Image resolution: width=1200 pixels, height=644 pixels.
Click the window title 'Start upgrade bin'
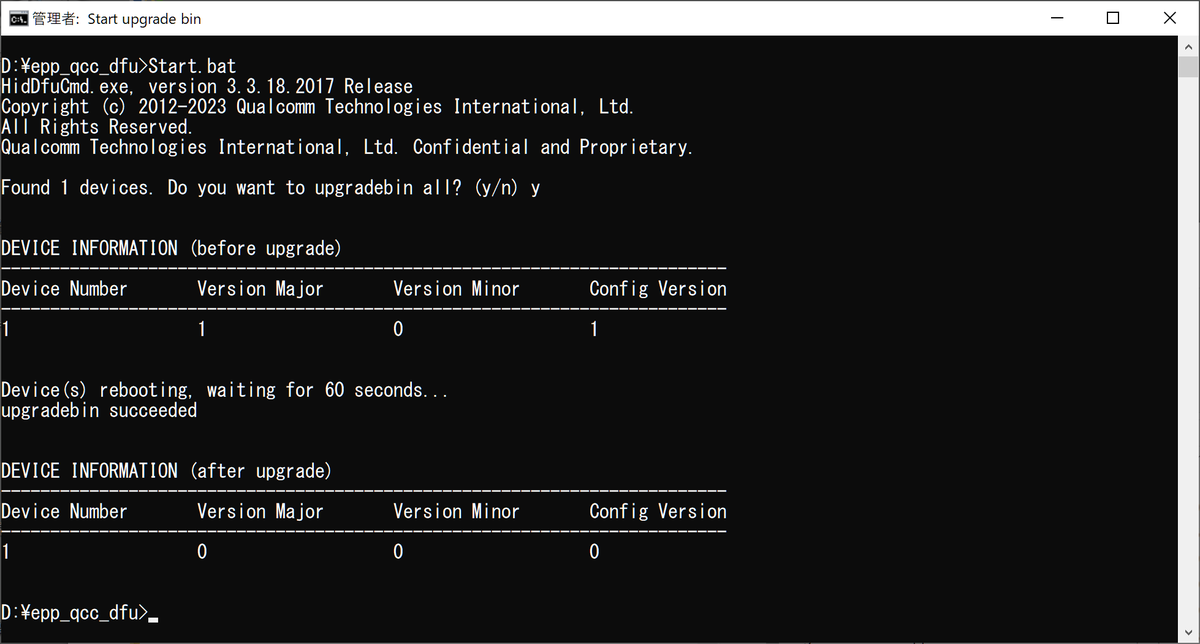coord(144,18)
